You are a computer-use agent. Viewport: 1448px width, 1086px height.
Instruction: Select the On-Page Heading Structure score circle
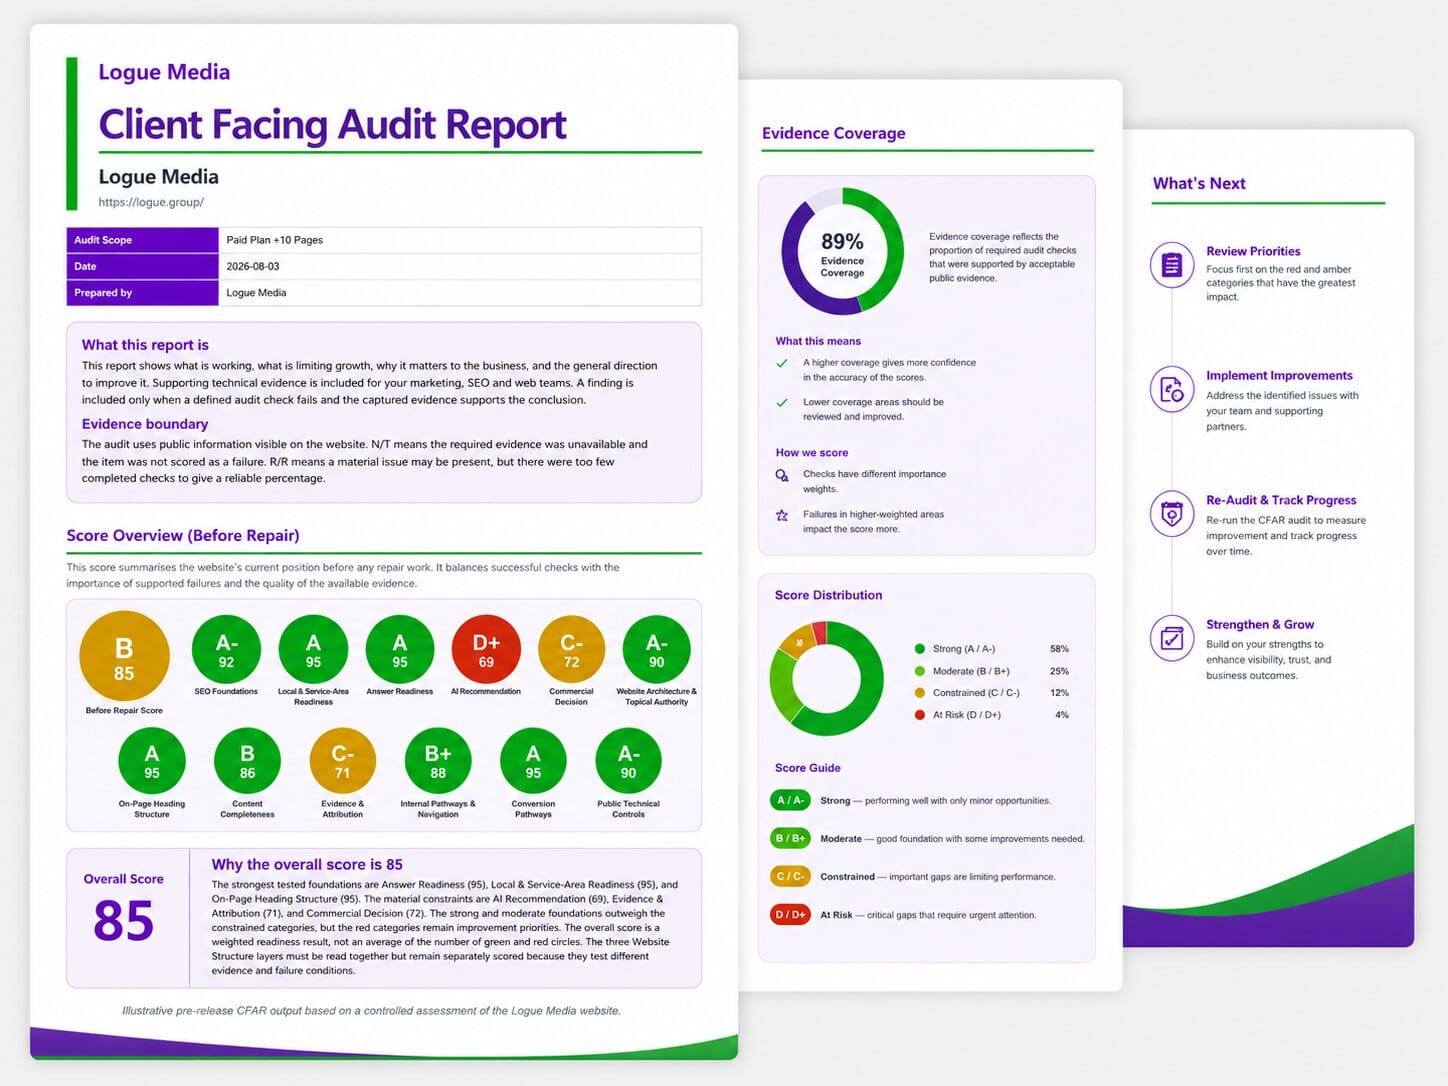coord(152,761)
